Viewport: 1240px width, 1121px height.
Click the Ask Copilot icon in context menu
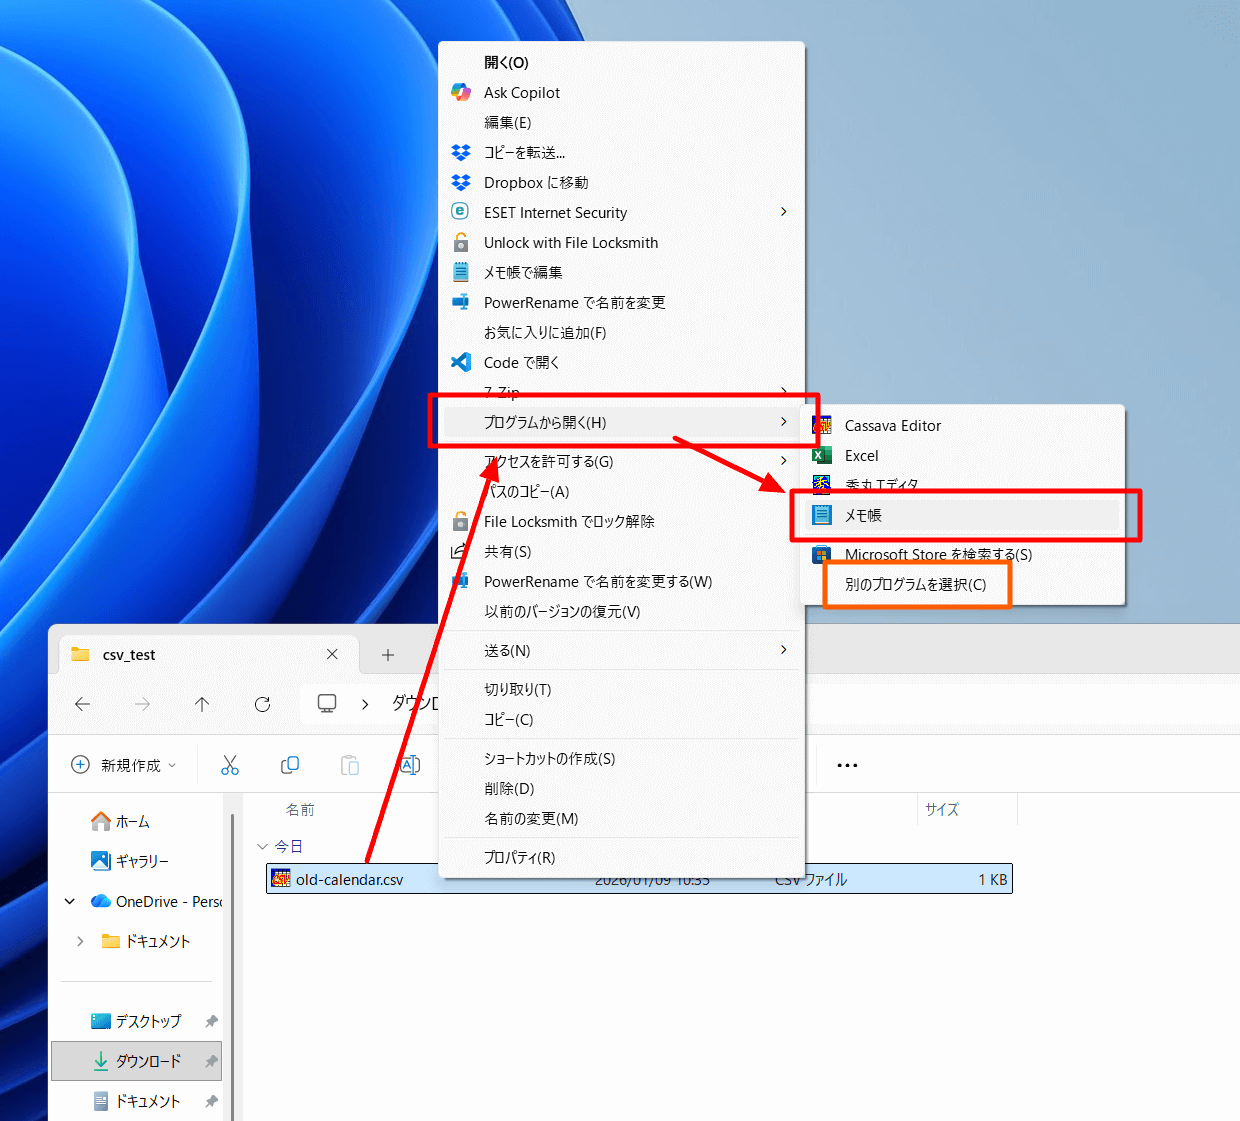tap(460, 92)
